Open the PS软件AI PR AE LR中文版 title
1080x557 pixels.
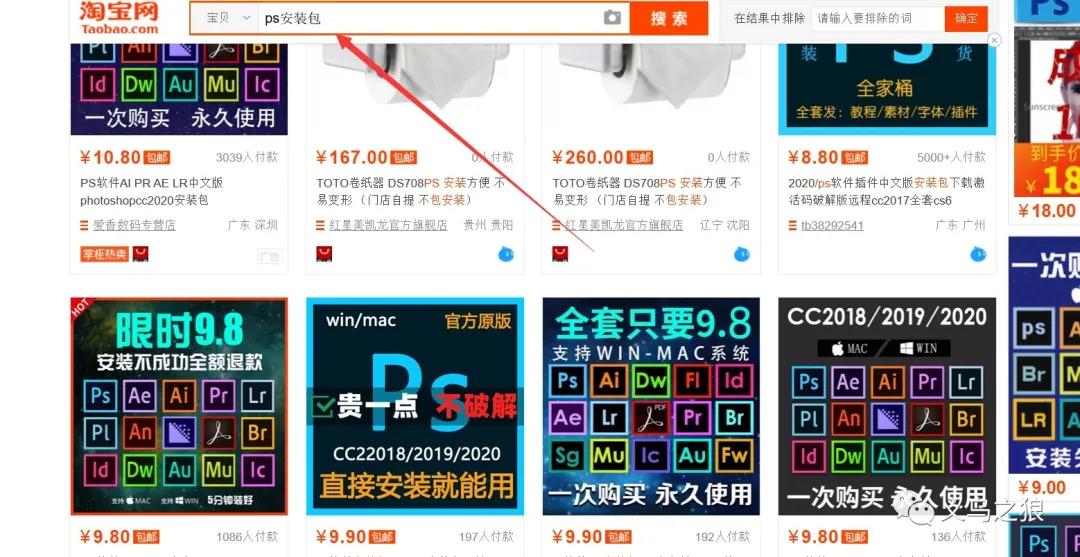pyautogui.click(x=151, y=183)
